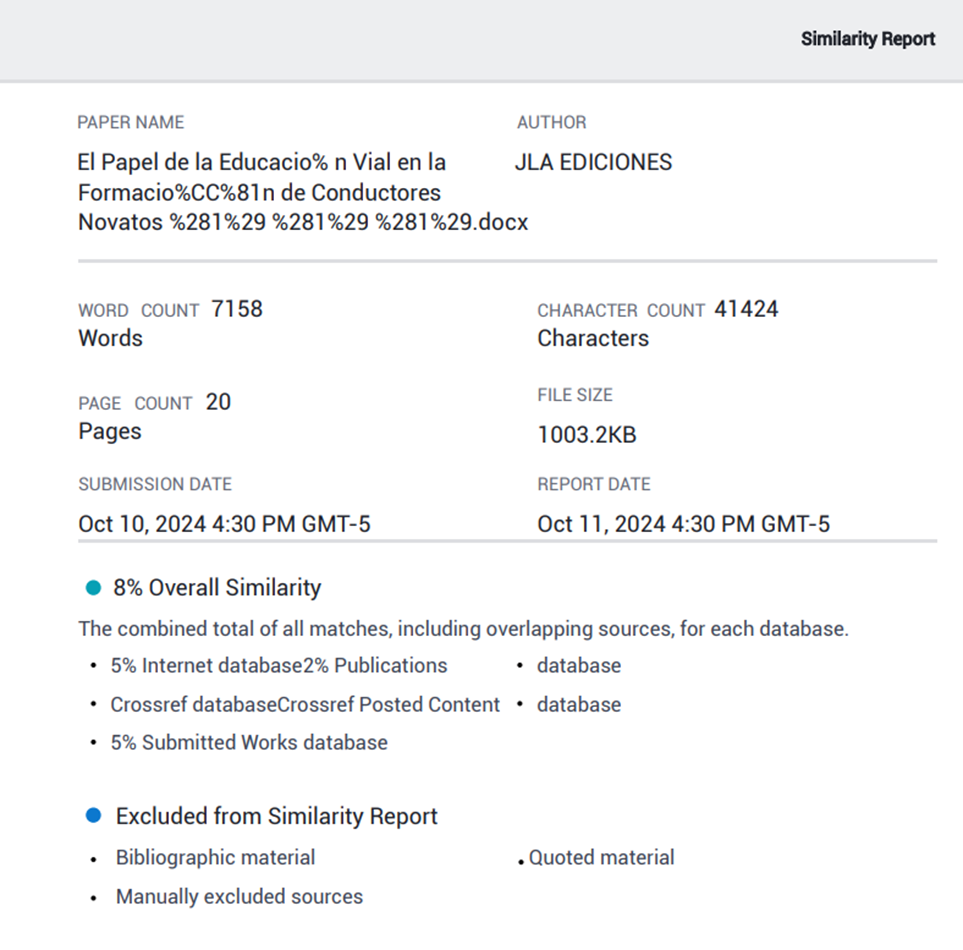The height and width of the screenshot is (950, 963).
Task: Click the 5% Submitted Works database entry
Action: [249, 743]
